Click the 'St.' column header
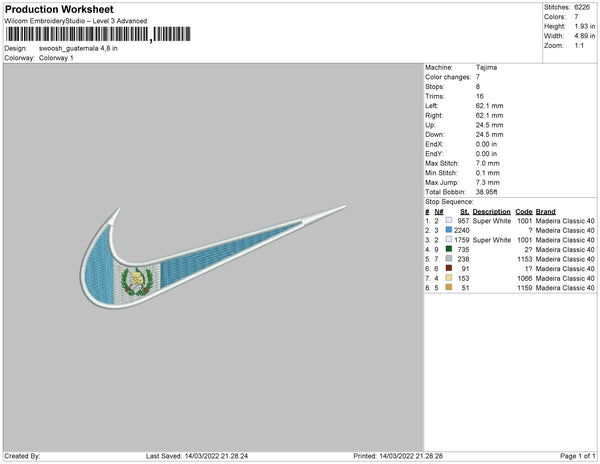 tap(464, 212)
